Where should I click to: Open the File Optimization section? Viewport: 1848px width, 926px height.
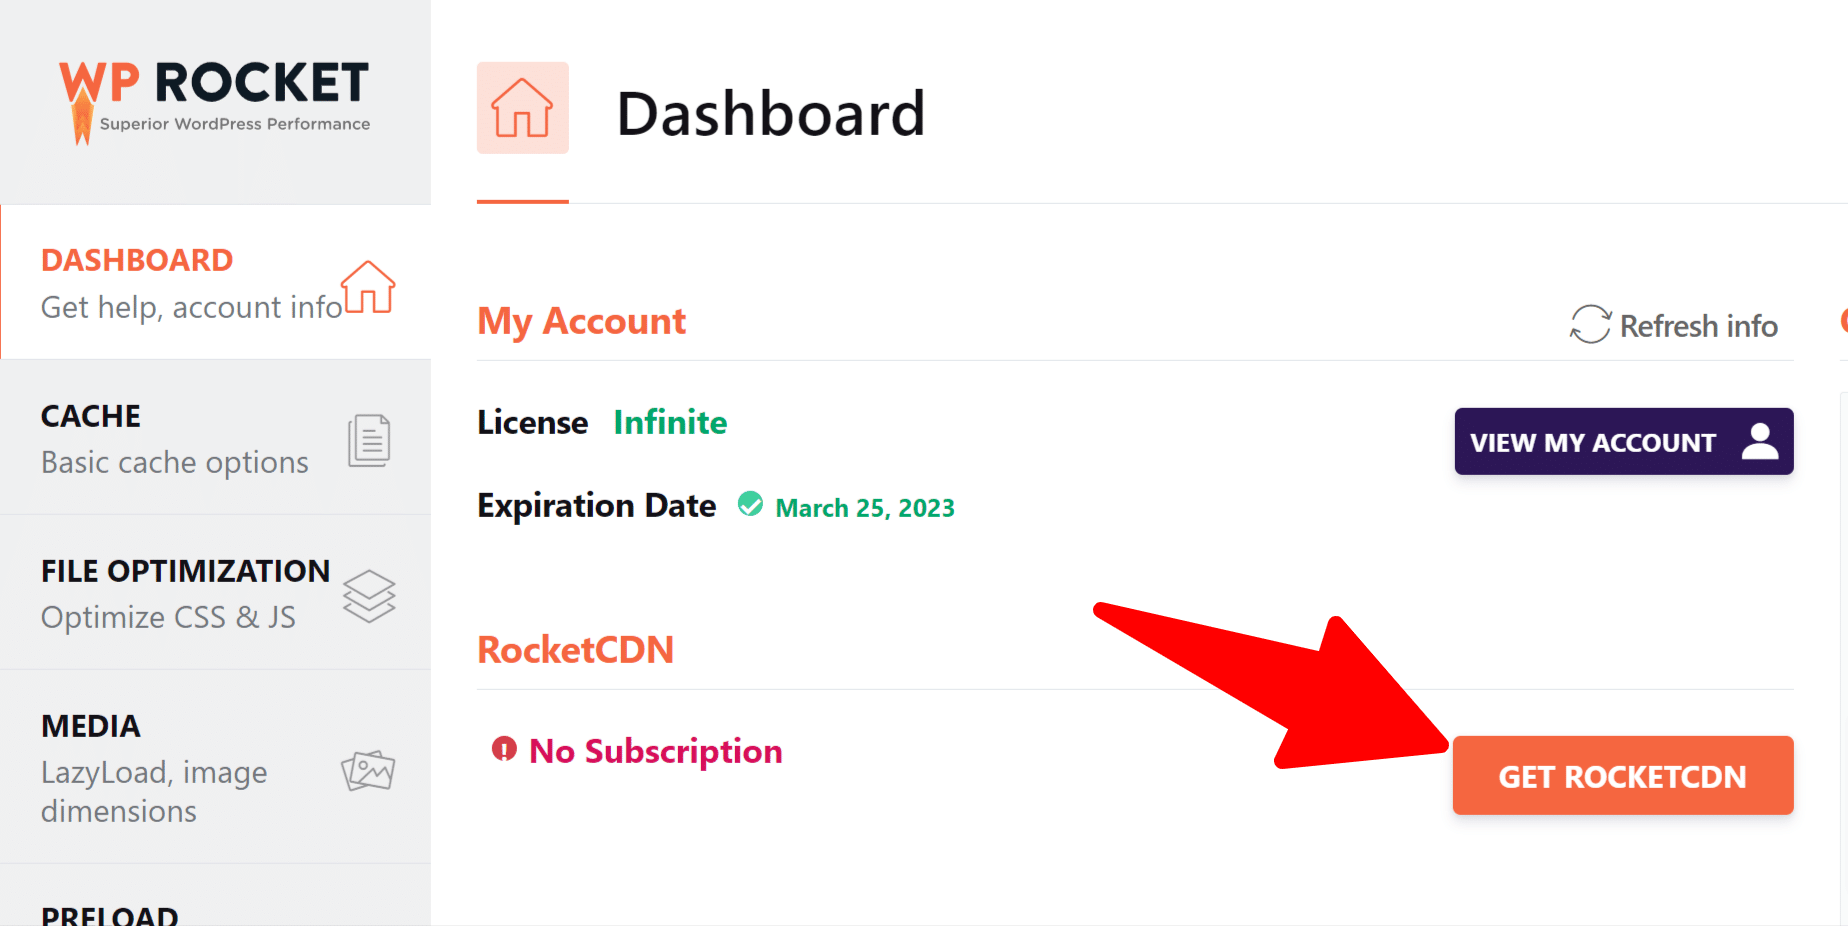point(185,592)
